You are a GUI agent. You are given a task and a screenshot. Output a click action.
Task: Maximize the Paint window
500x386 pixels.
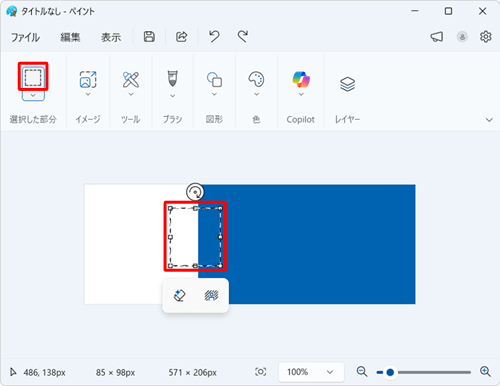coord(448,11)
